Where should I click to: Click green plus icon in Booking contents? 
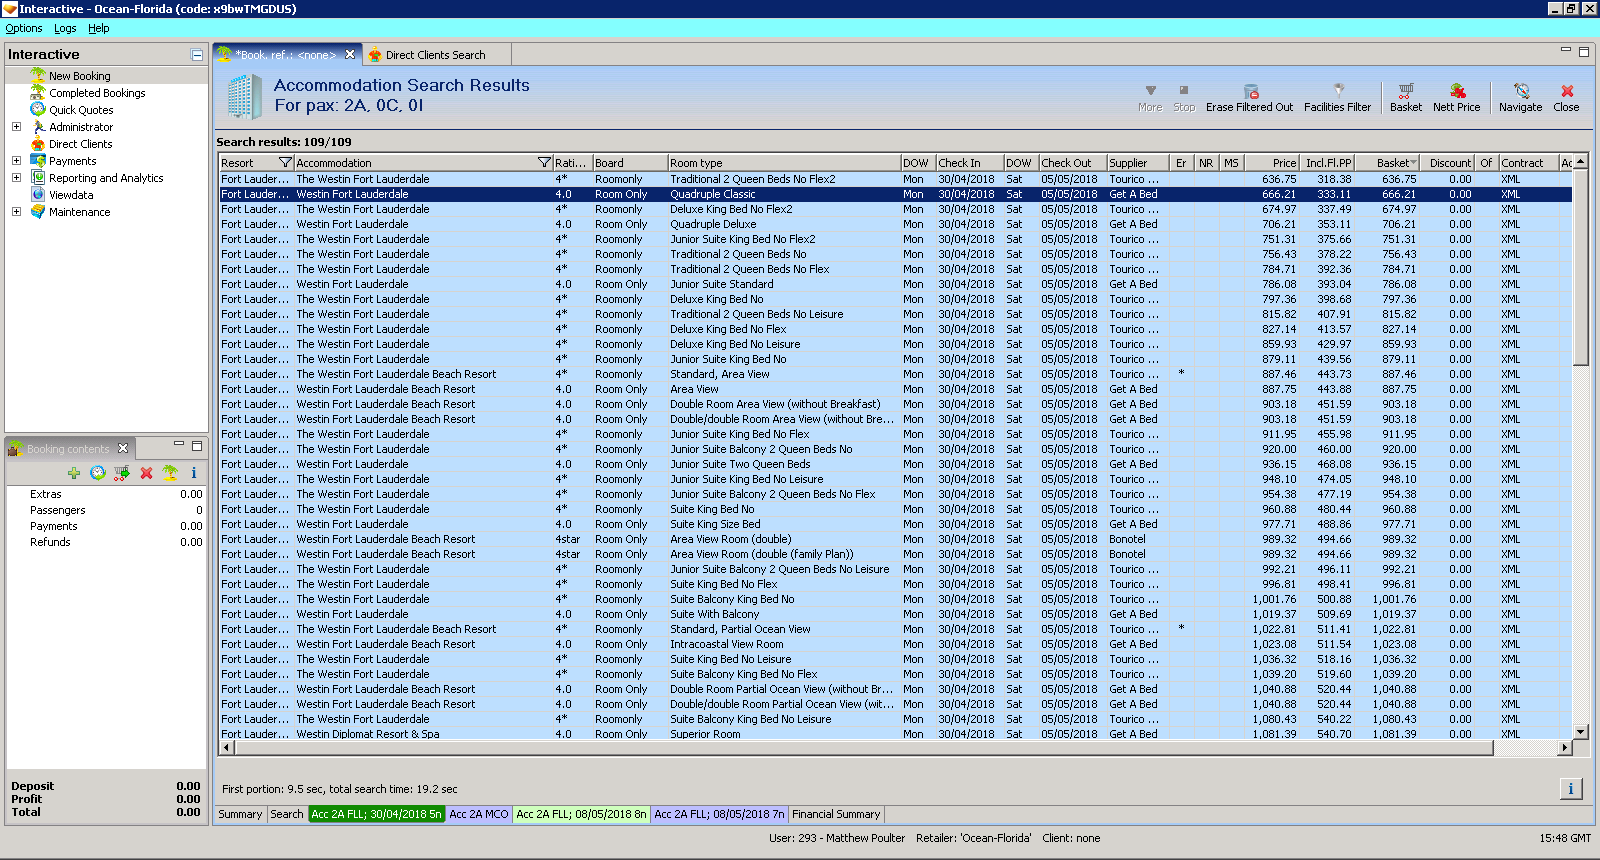pos(74,473)
